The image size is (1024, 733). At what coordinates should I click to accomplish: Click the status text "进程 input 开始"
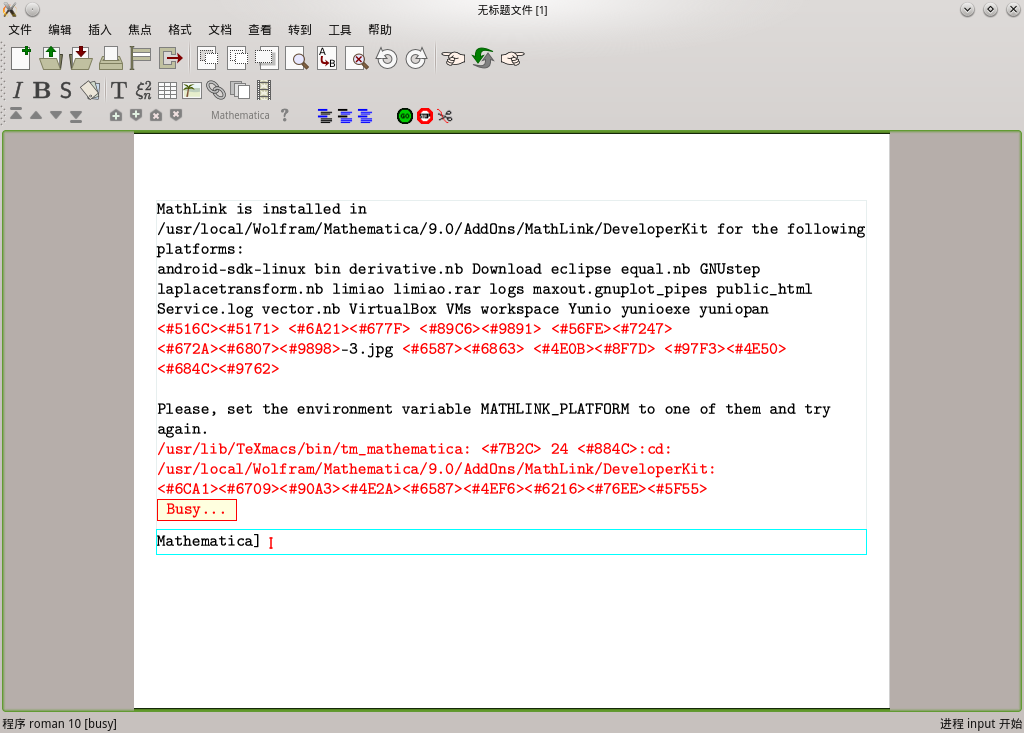[x=981, y=723]
